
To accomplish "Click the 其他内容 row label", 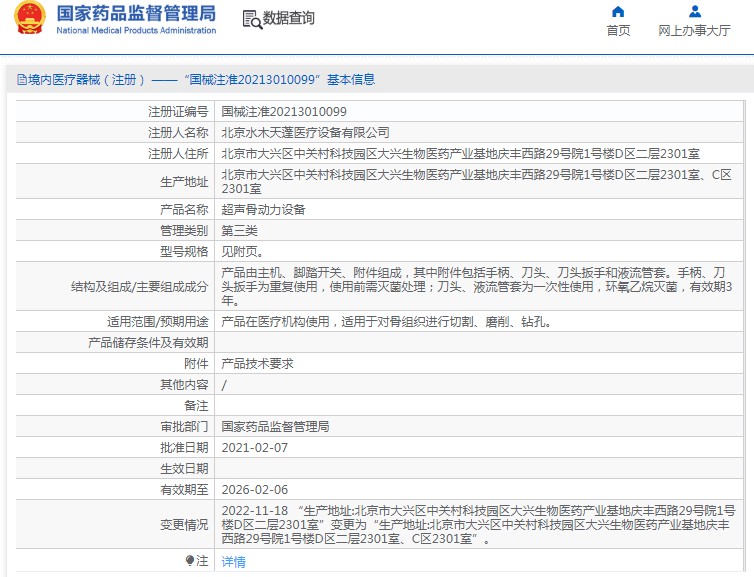I will coord(184,385).
